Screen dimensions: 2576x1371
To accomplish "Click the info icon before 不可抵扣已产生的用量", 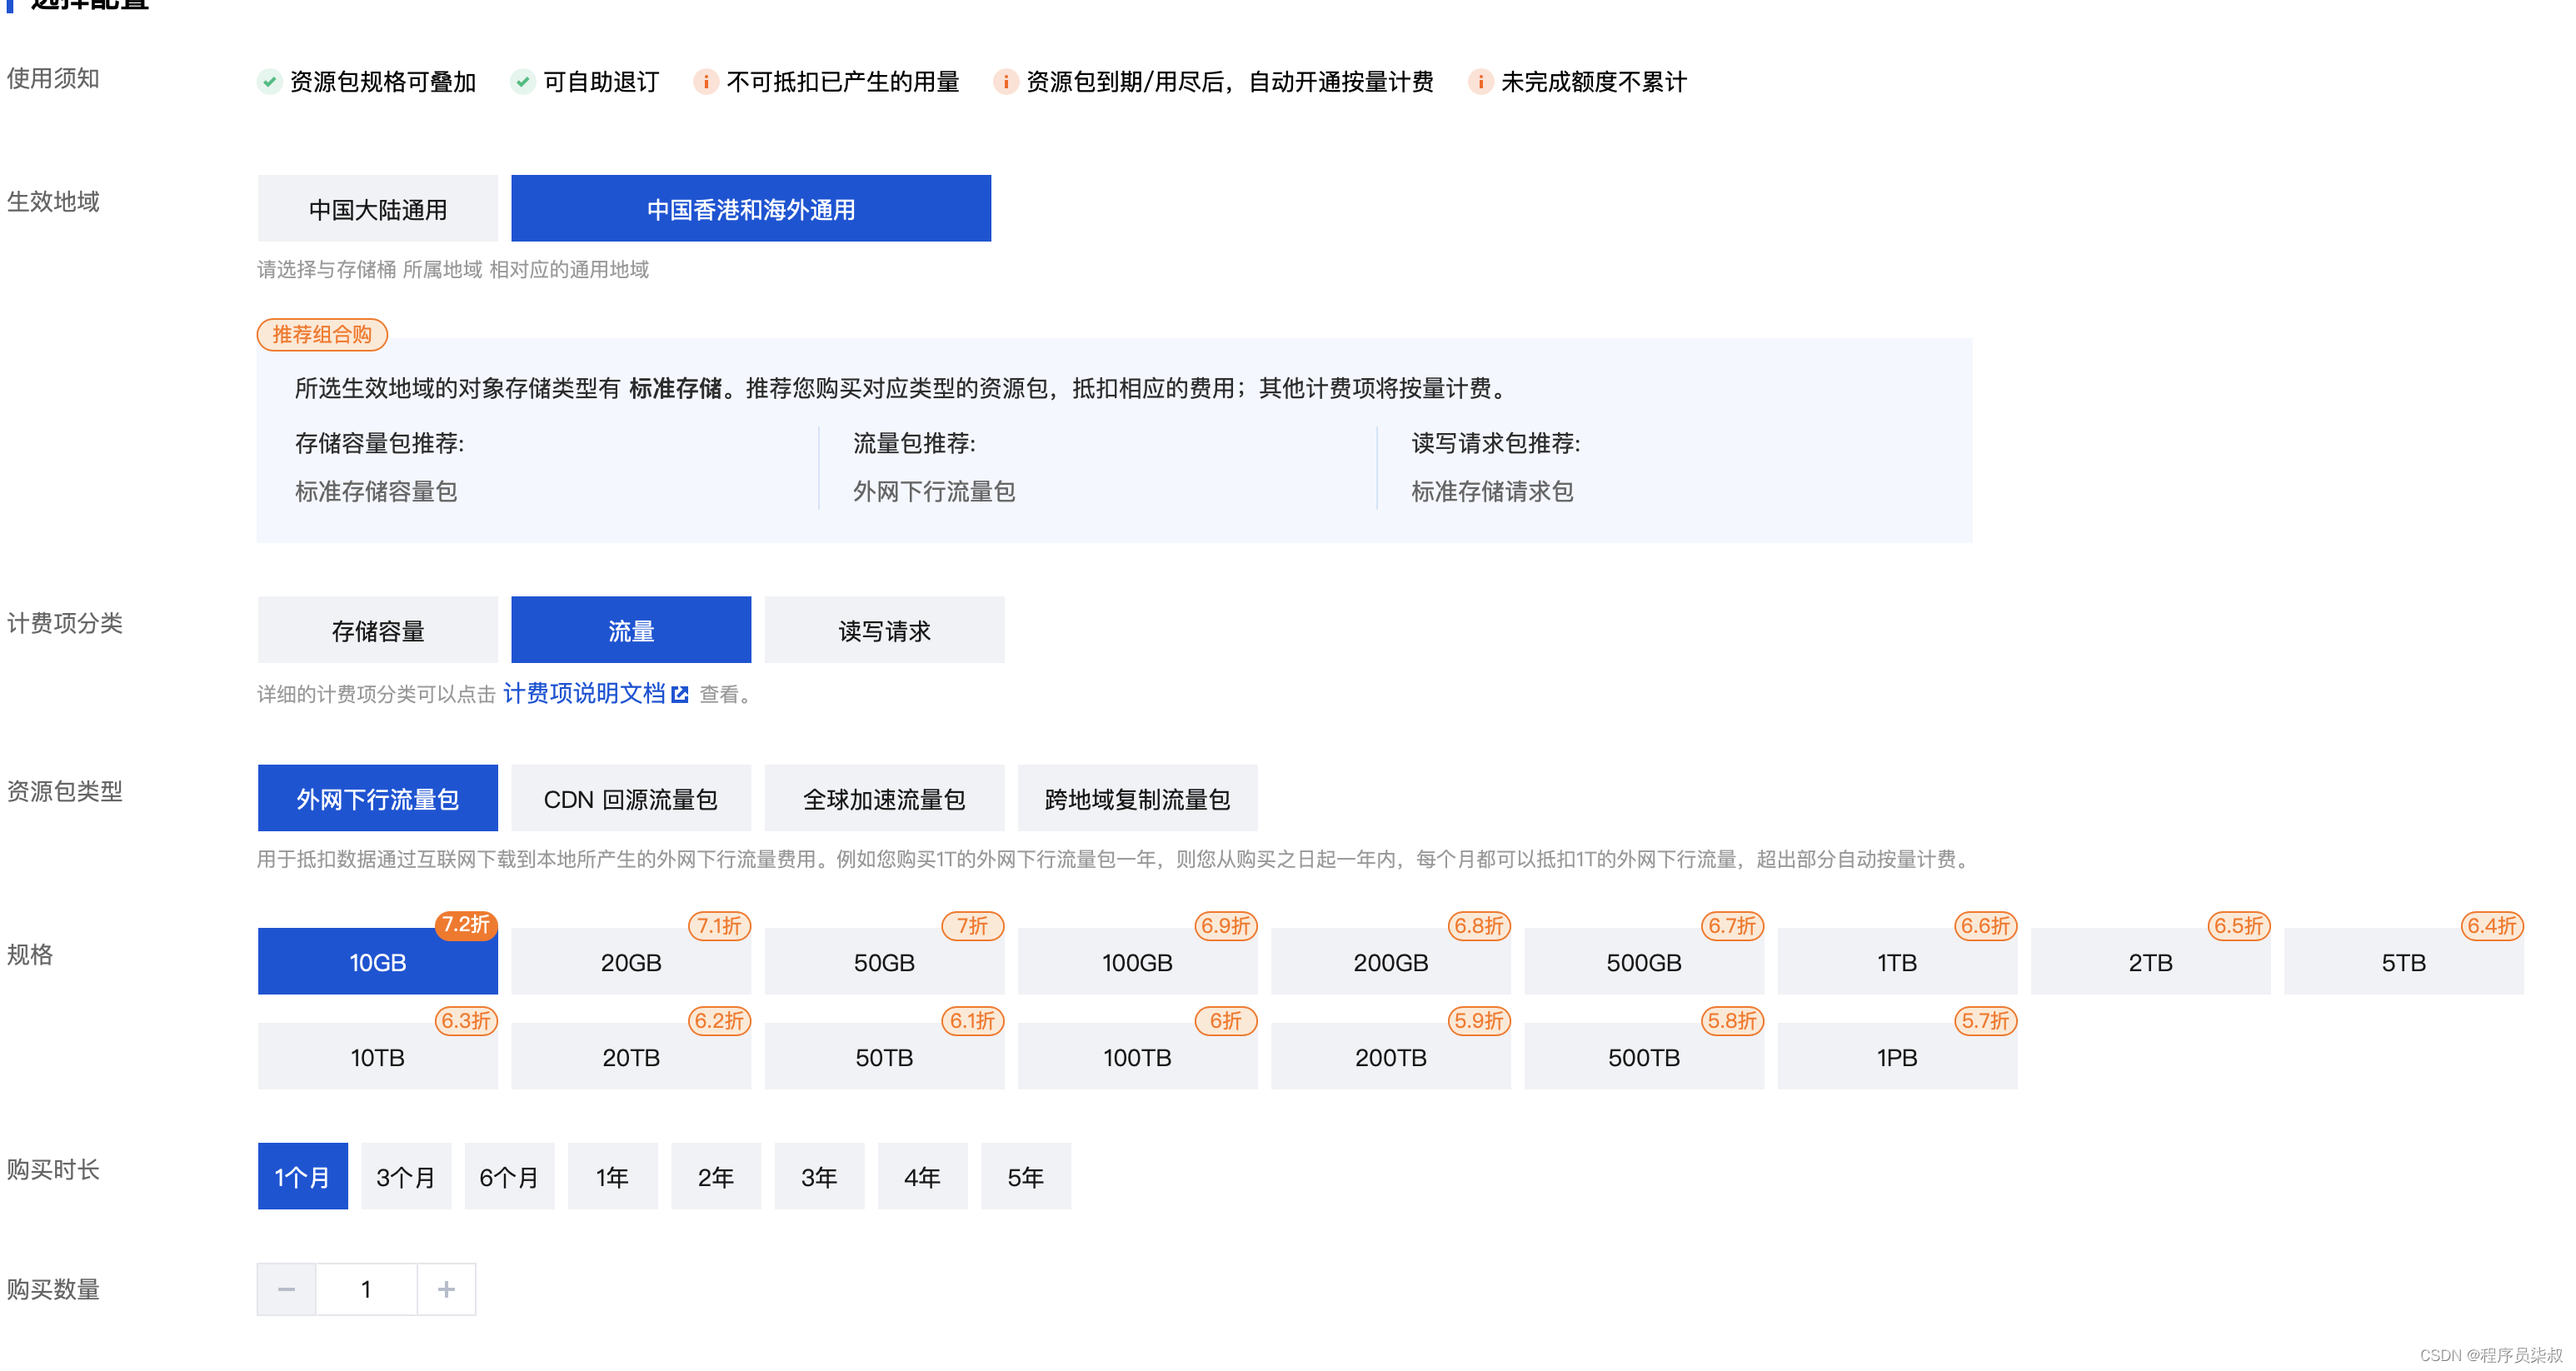I will 705,82.
